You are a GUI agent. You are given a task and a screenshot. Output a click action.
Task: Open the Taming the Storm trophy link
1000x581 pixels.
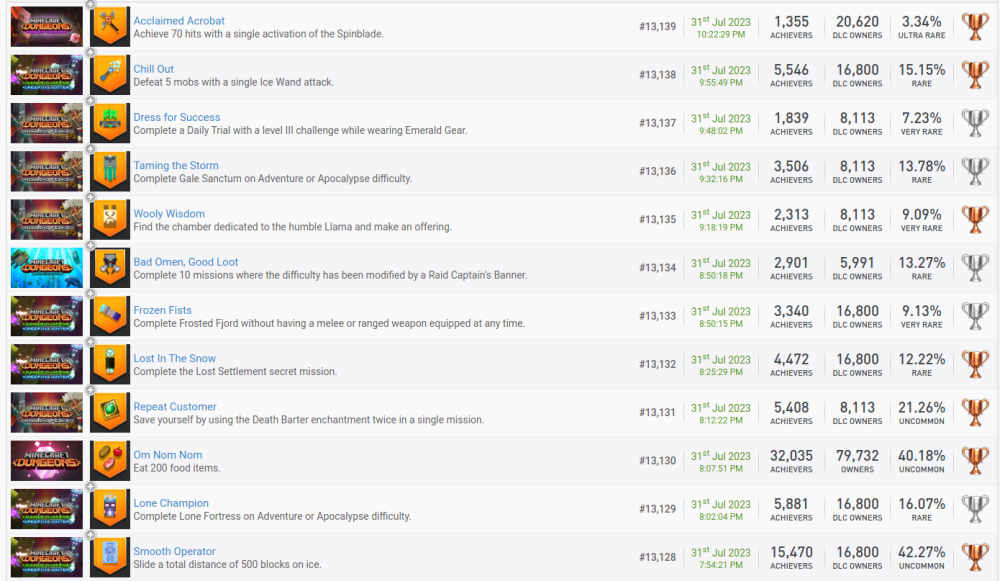tap(176, 165)
